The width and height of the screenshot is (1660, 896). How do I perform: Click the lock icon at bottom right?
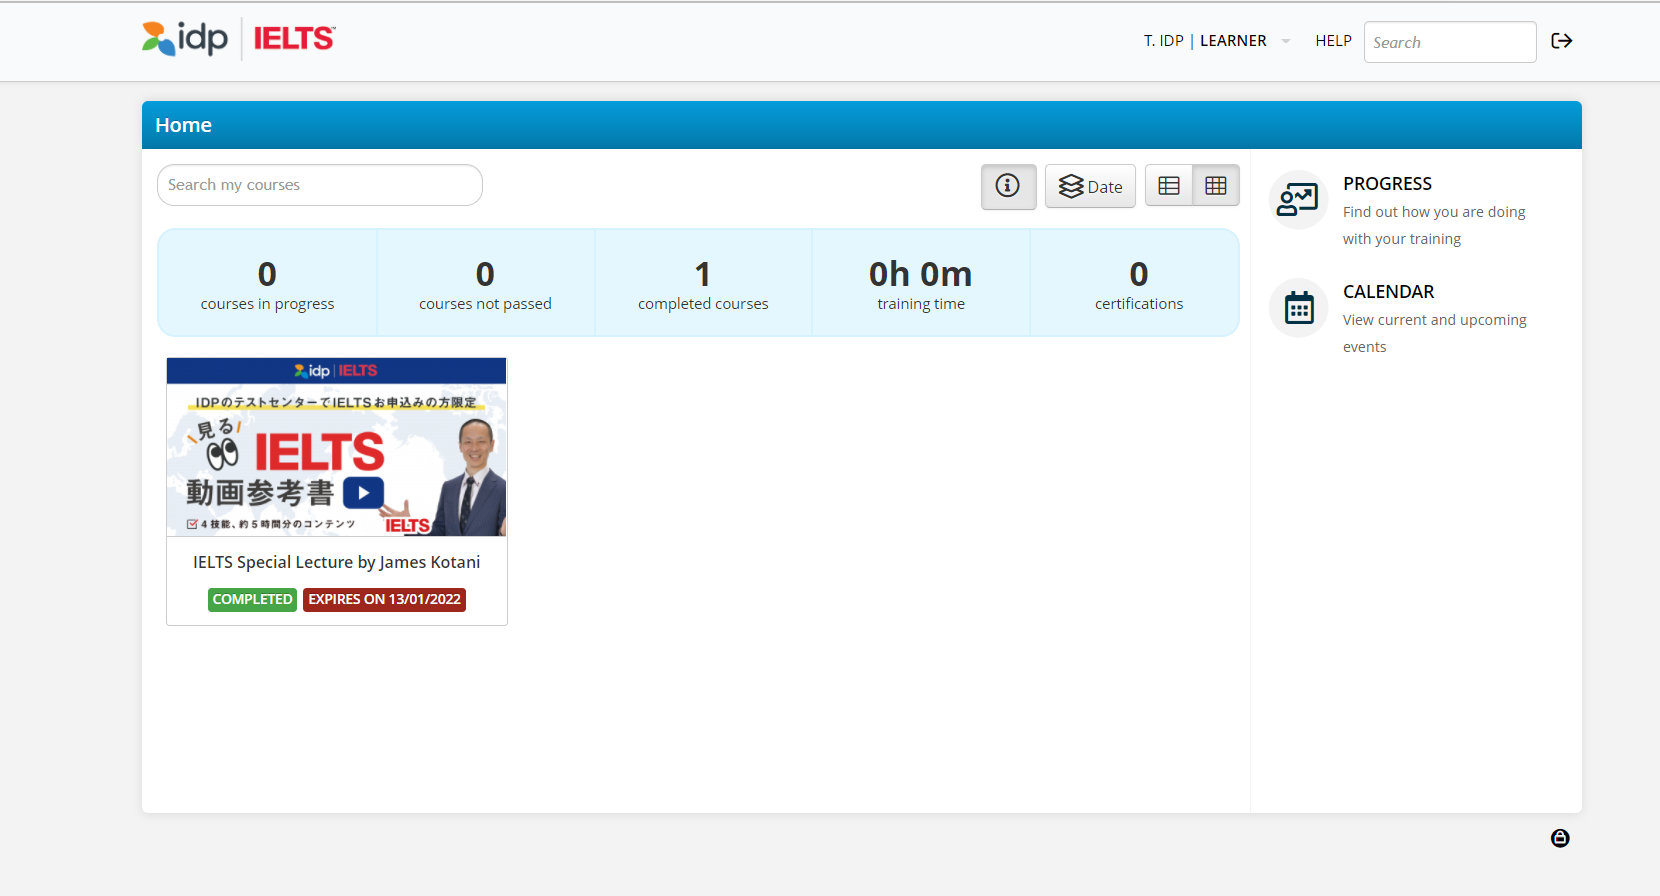coord(1560,838)
